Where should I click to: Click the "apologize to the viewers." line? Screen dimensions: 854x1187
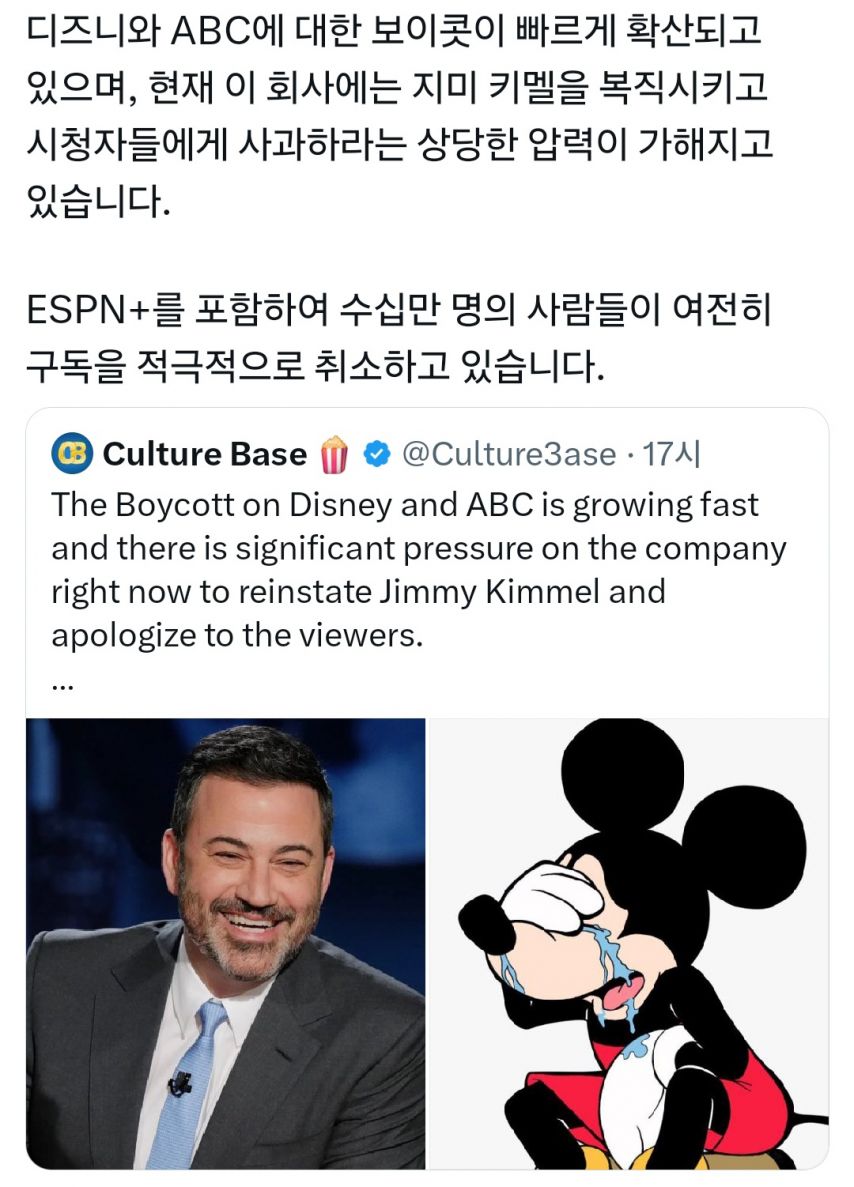click(x=237, y=636)
